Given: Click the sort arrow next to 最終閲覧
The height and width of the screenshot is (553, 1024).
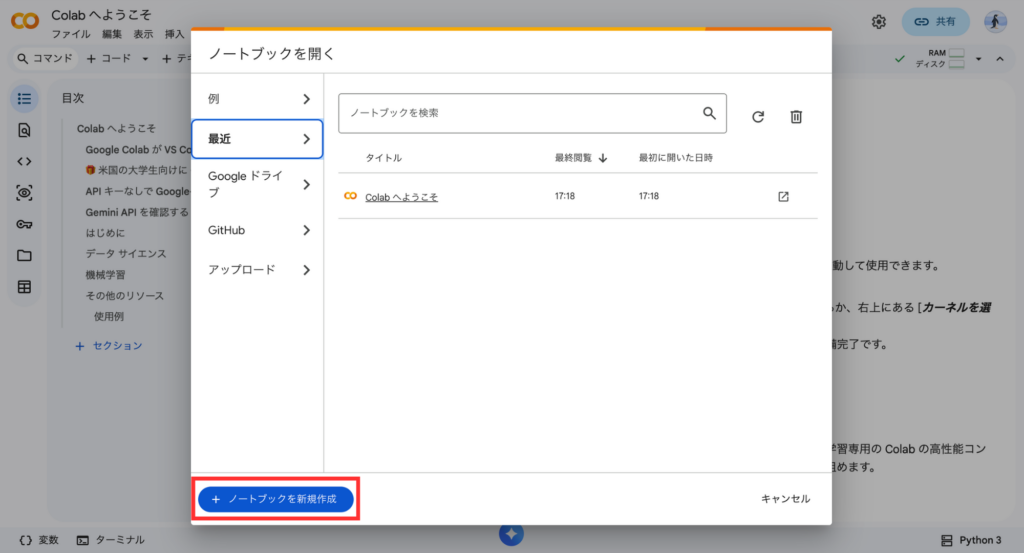Looking at the screenshot, I should [x=603, y=158].
